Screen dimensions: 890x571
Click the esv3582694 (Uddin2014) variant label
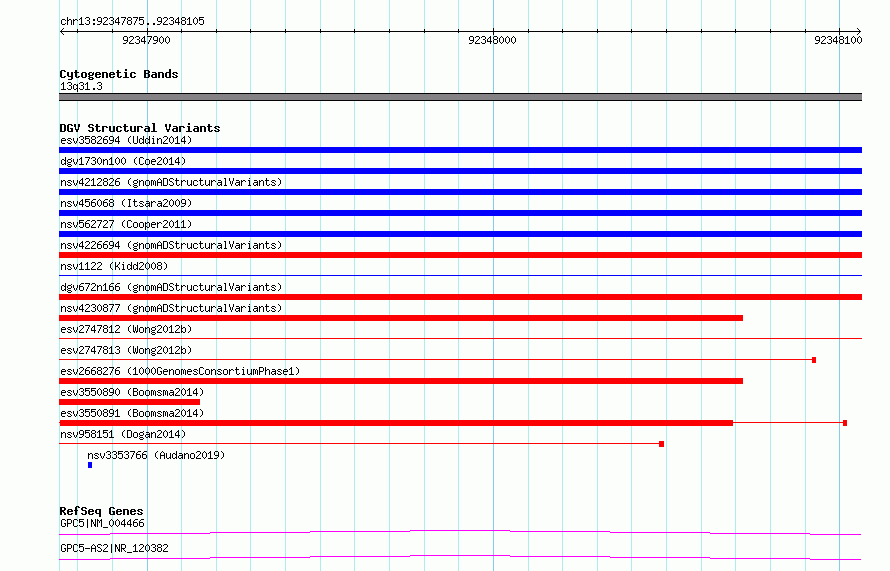[126, 140]
